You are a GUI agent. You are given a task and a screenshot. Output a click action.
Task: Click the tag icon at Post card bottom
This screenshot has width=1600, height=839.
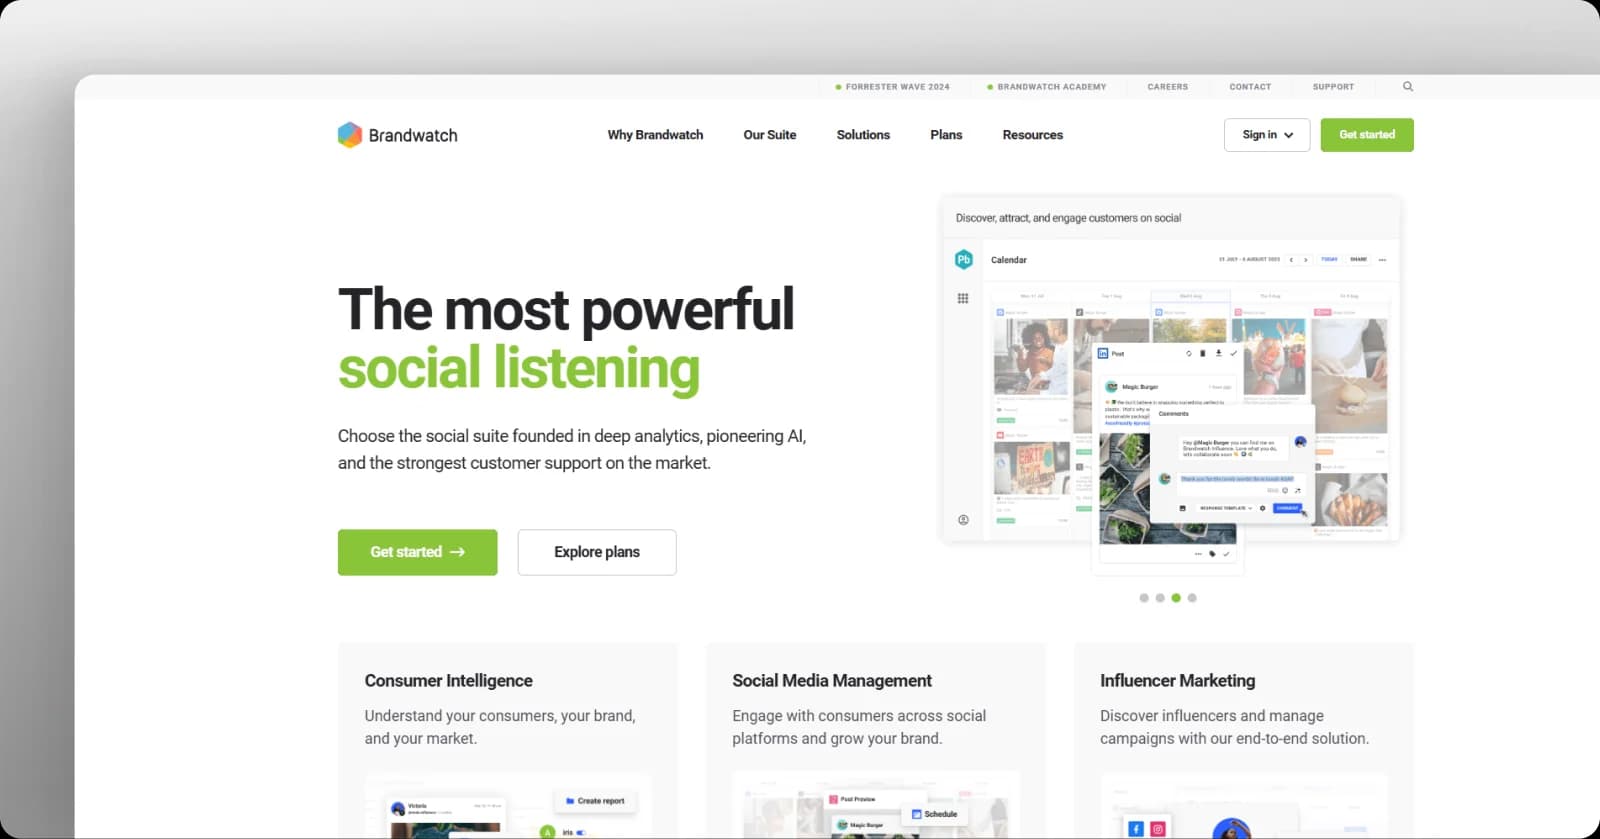pos(1212,553)
